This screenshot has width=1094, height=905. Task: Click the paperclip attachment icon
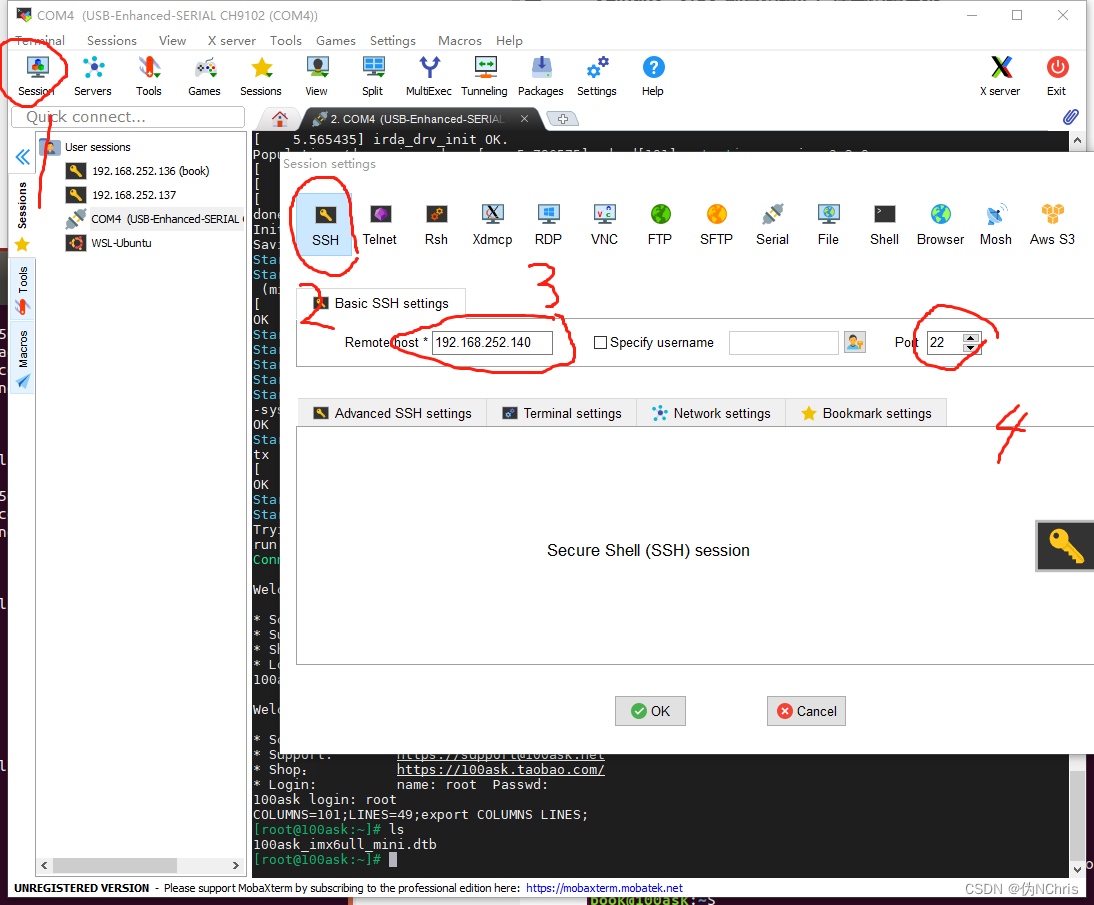(1070, 117)
